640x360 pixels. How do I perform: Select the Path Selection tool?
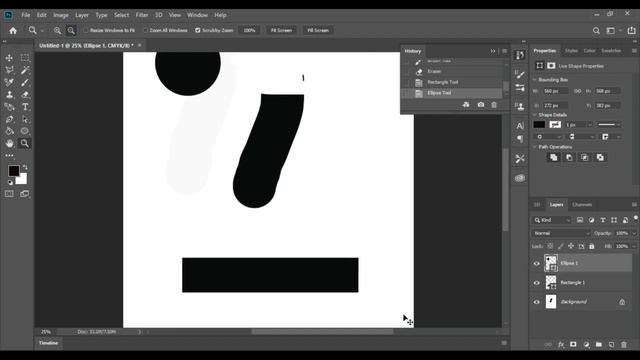(x=25, y=119)
